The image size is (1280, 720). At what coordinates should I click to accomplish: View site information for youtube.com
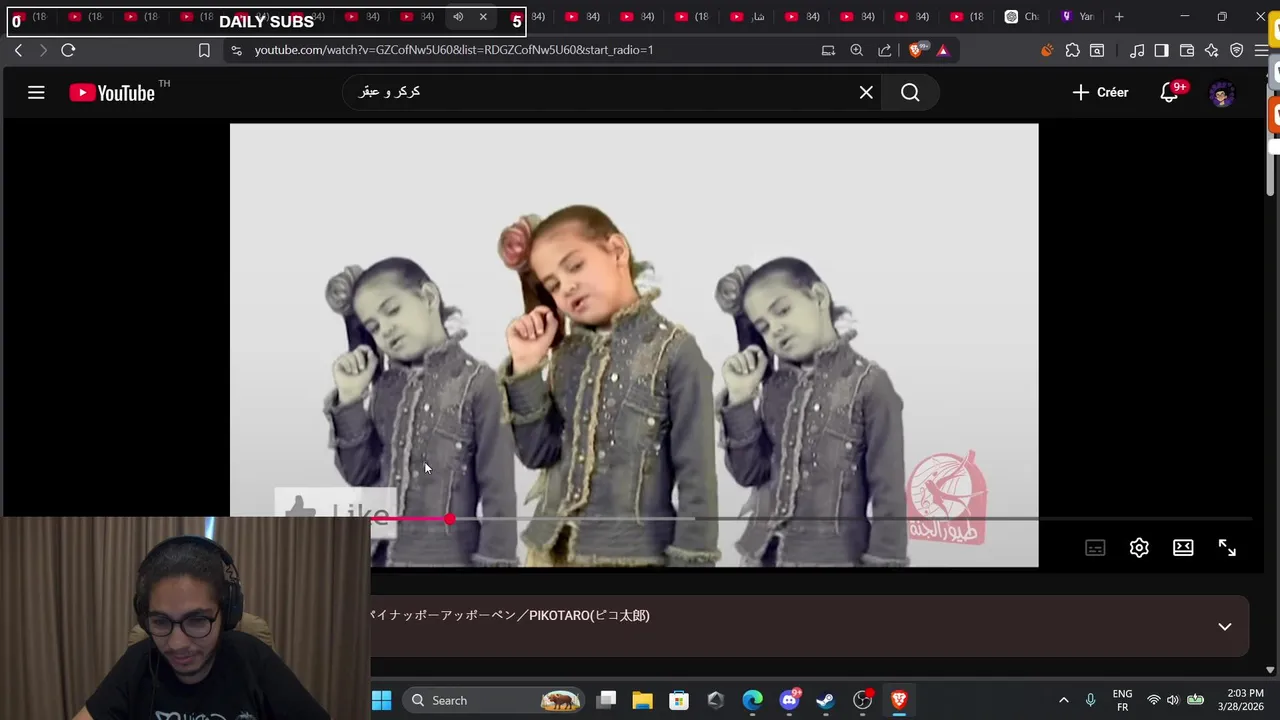click(236, 50)
